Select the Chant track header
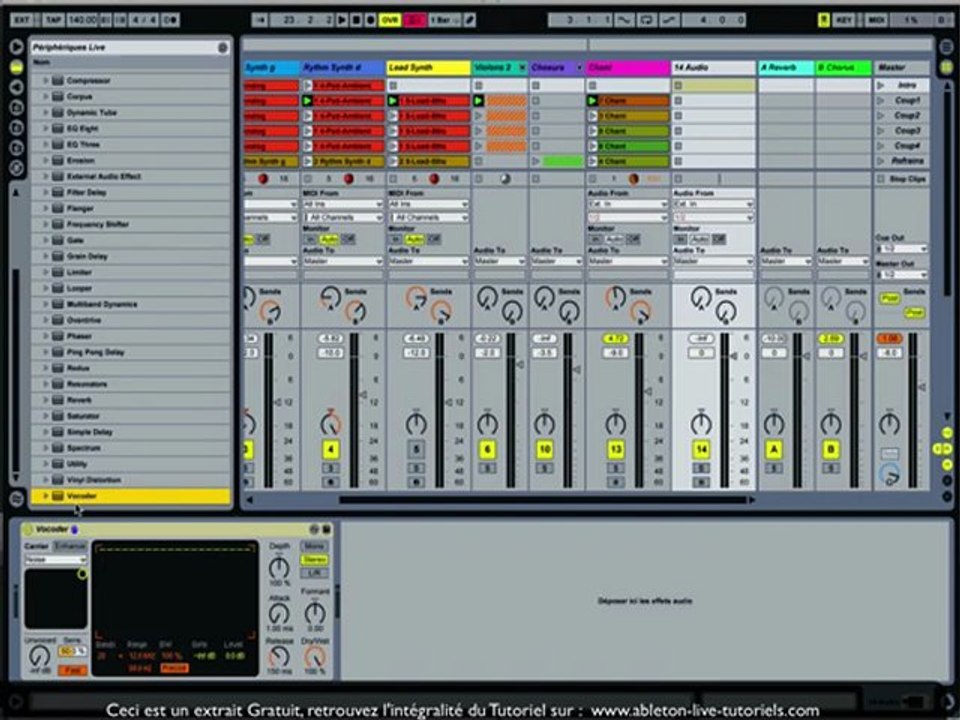This screenshot has height=720, width=960. (628, 67)
